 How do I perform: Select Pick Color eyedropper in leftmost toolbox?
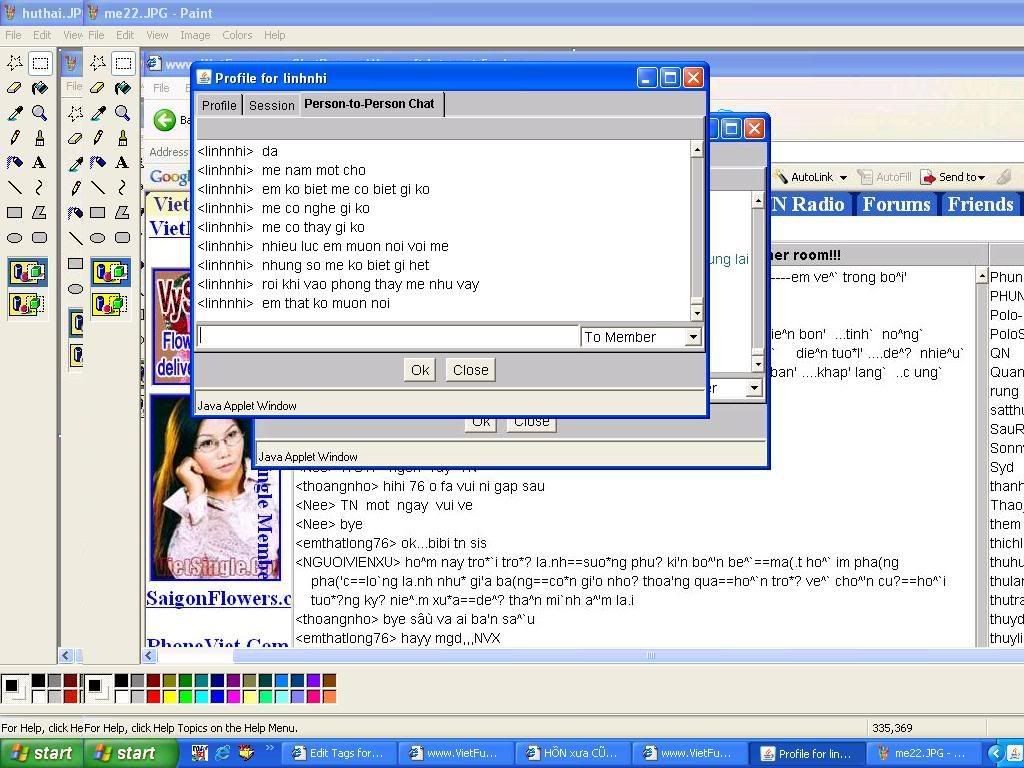pyautogui.click(x=14, y=113)
